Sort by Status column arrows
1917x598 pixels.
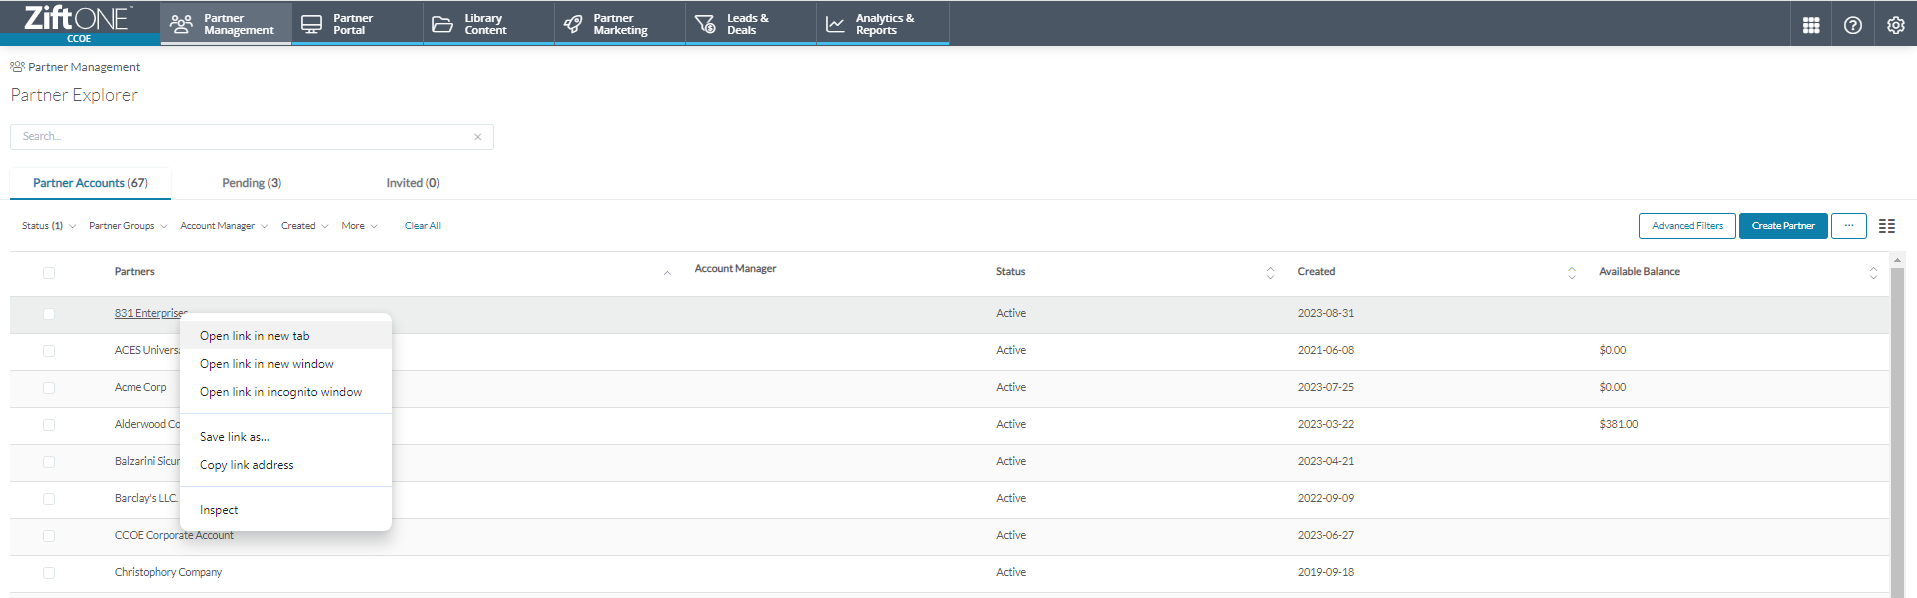(1270, 273)
